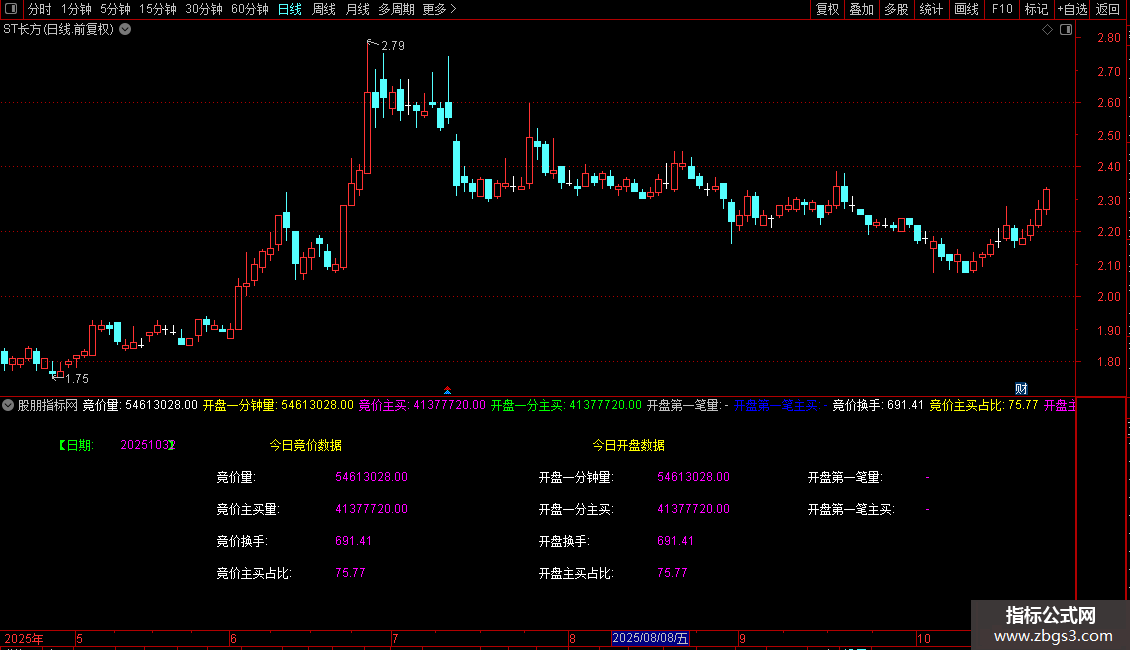The width and height of the screenshot is (1130, 650).
Task: Click the 1.75 low price label
Action: (x=77, y=378)
